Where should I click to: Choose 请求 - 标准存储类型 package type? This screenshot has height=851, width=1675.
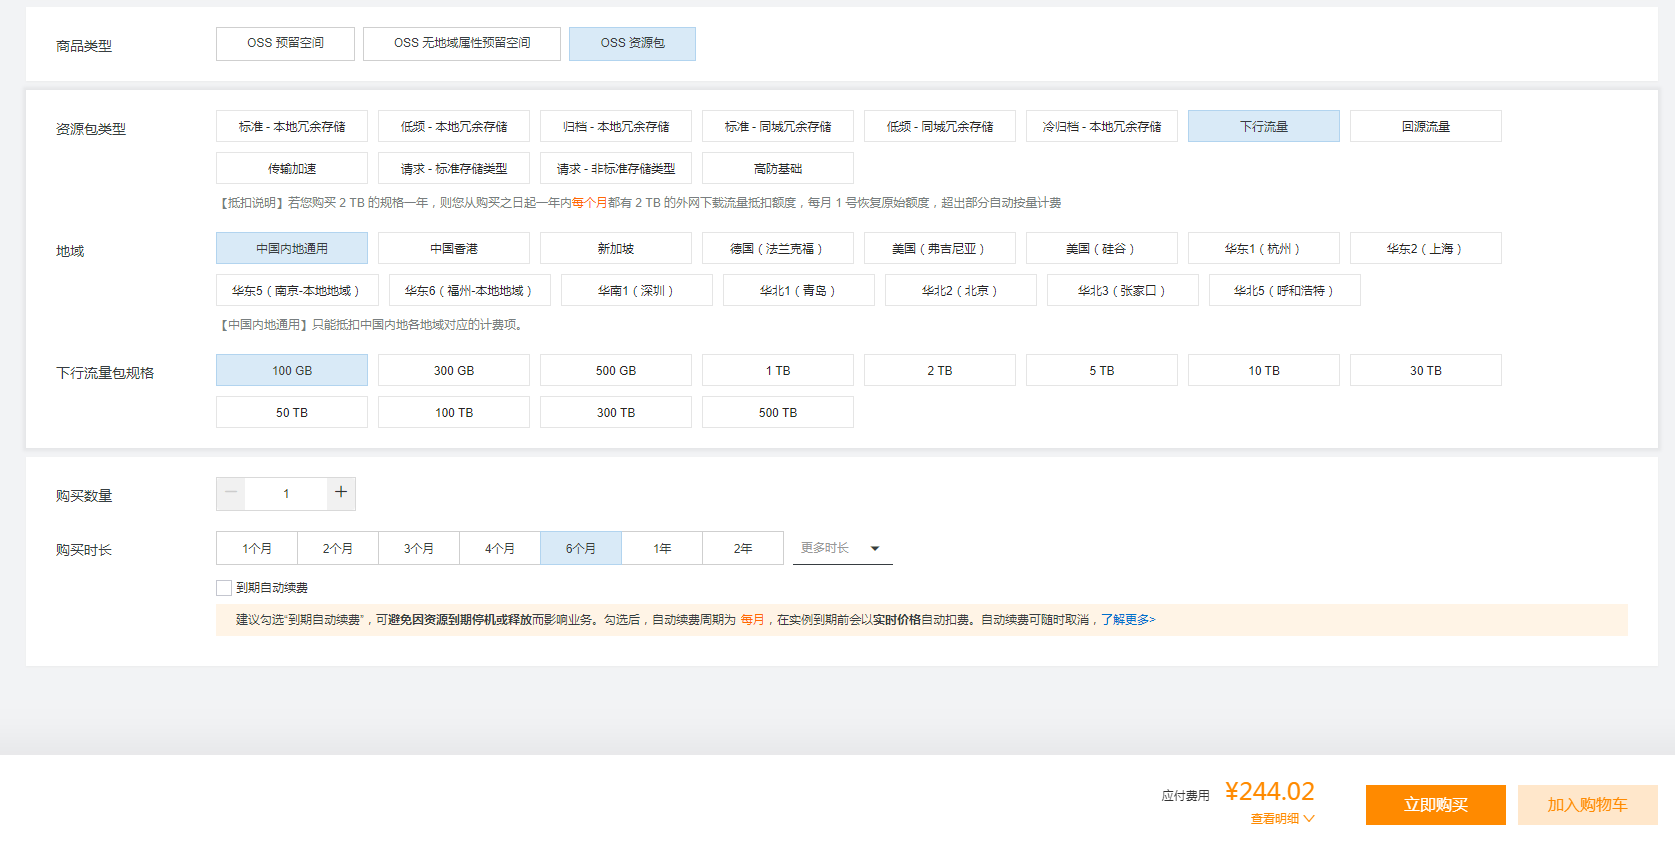pos(454,168)
